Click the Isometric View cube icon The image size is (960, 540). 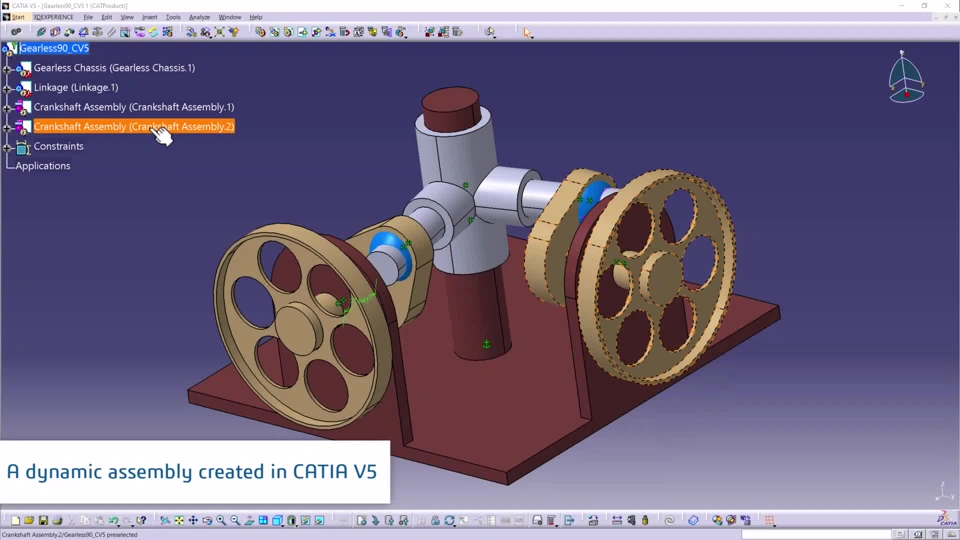pyautogui.click(x=277, y=520)
